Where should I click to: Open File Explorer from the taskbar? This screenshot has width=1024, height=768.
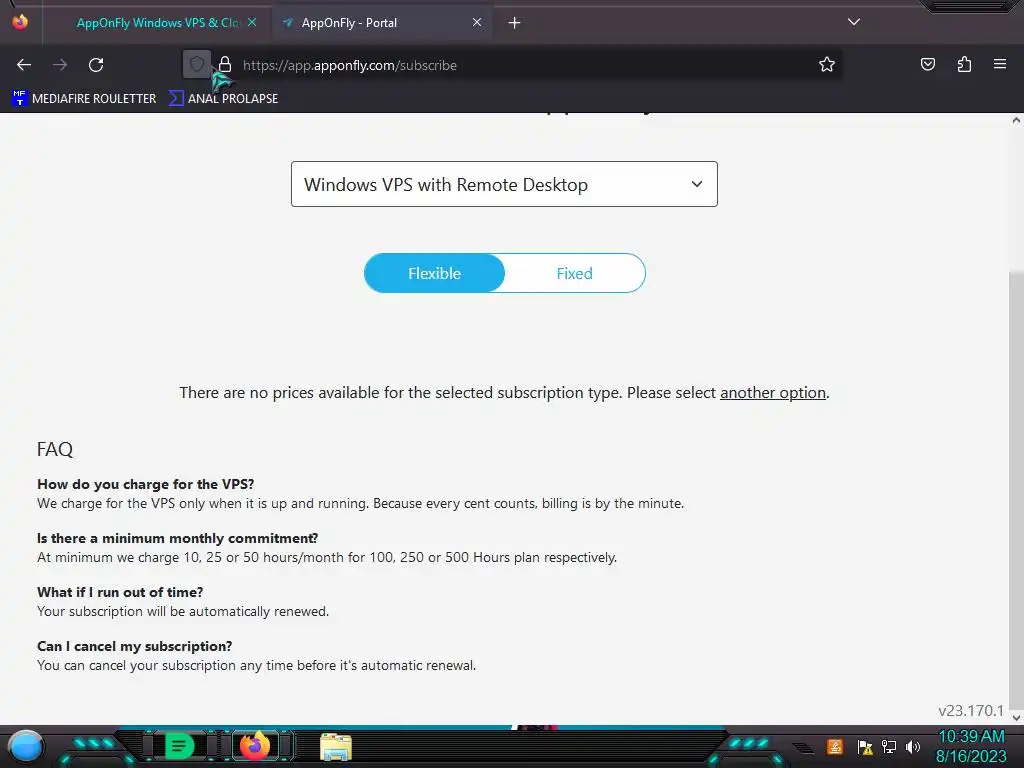pos(336,747)
